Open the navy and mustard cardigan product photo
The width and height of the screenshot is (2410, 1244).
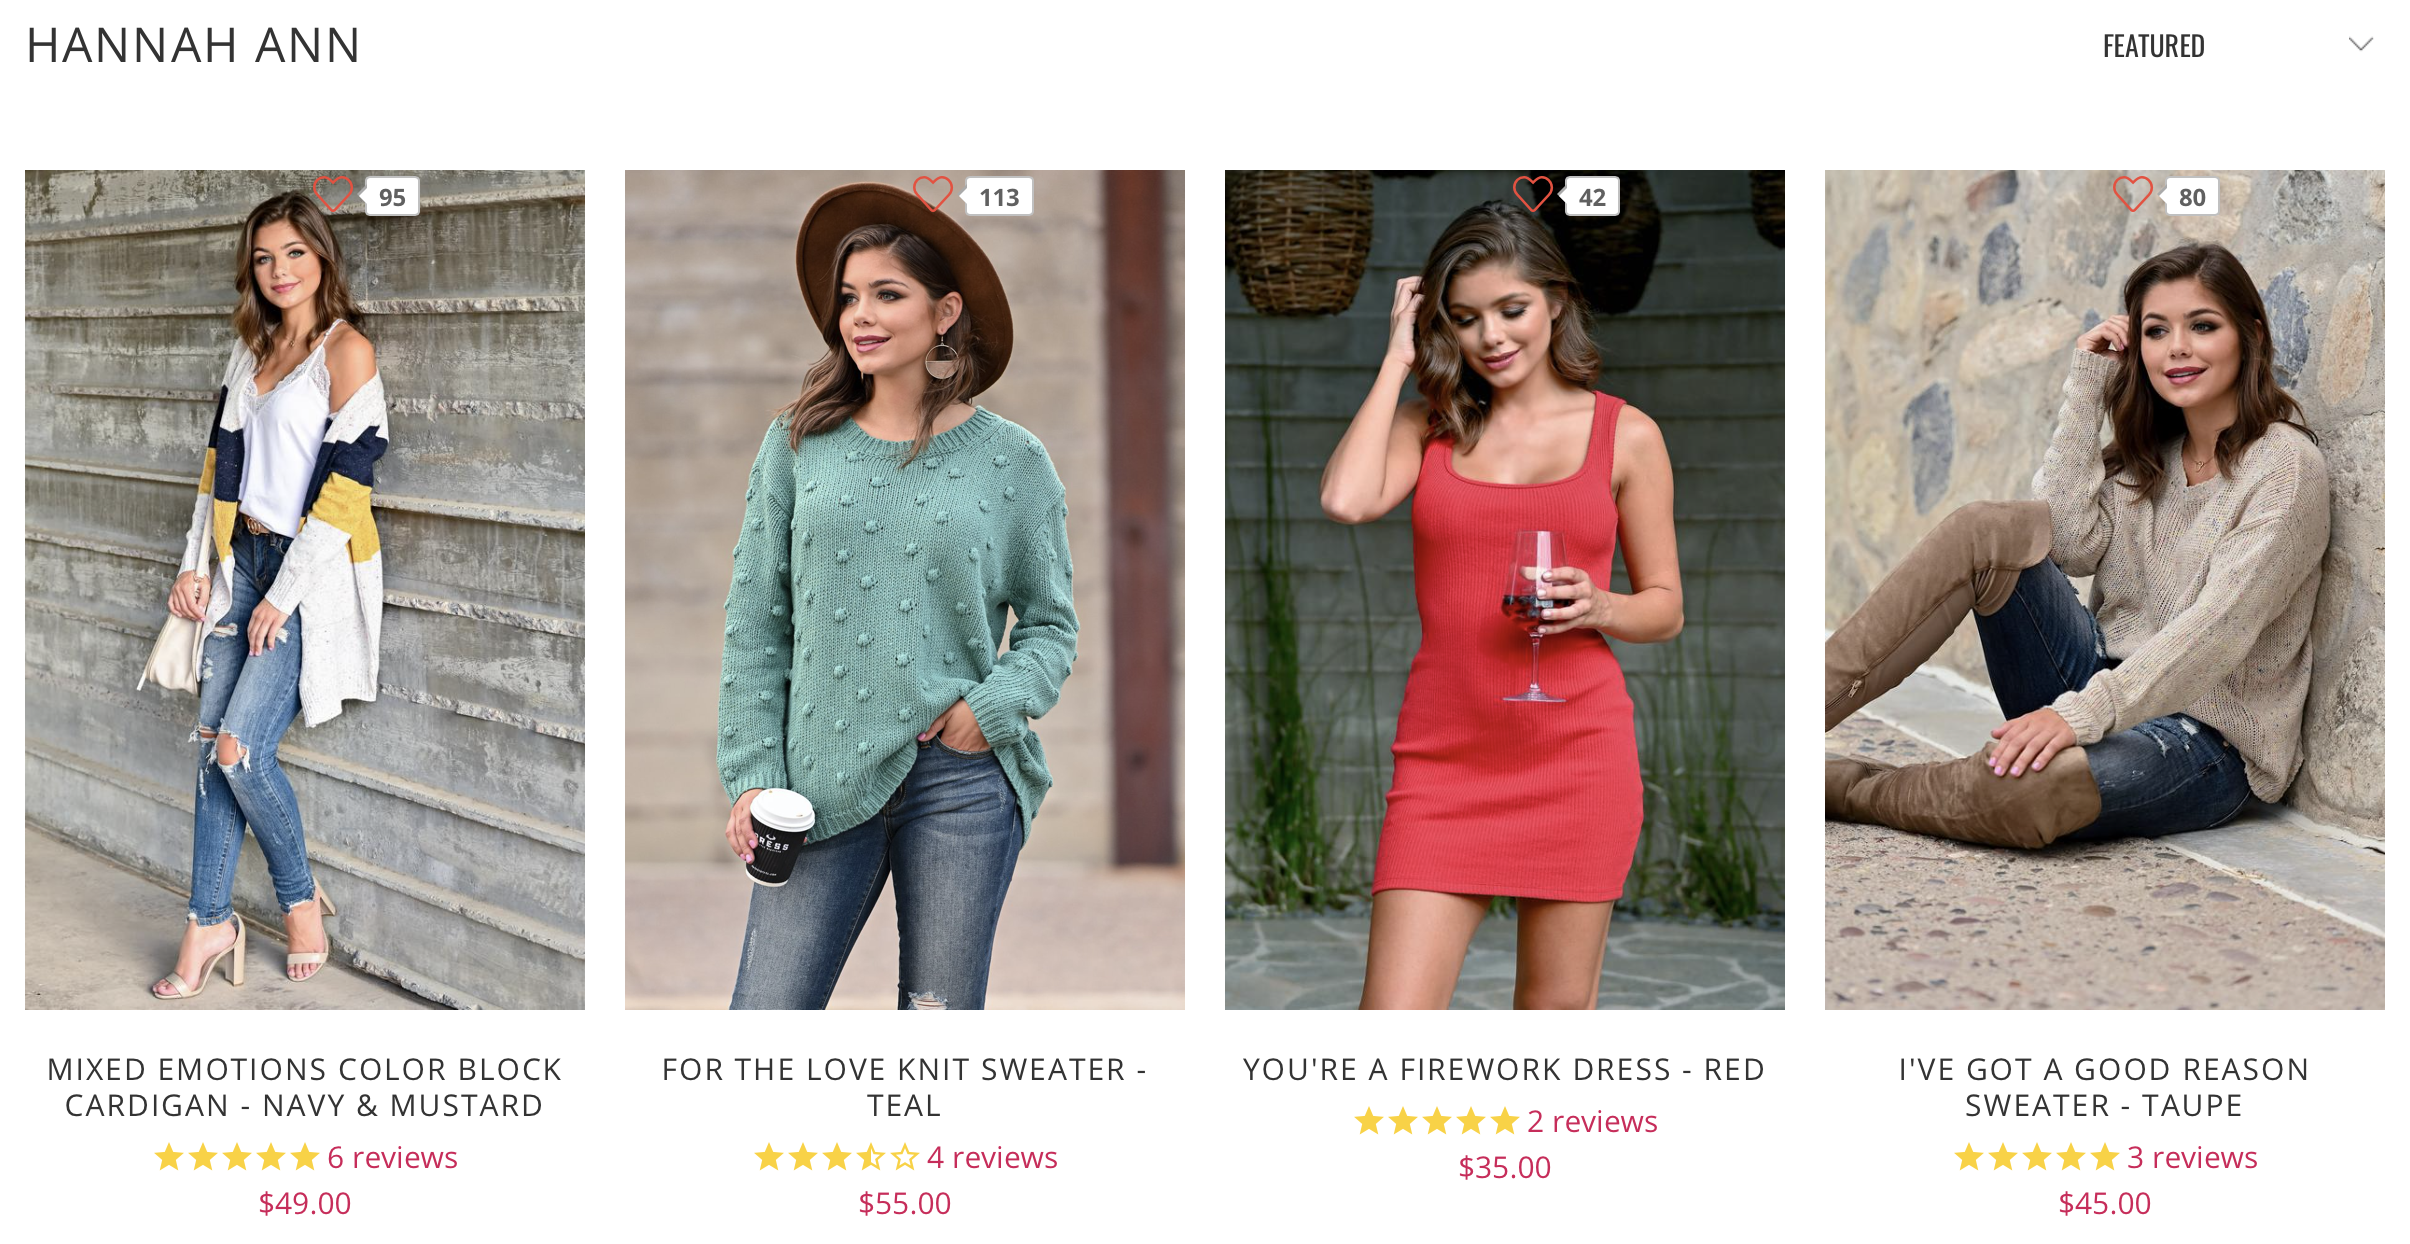[305, 590]
